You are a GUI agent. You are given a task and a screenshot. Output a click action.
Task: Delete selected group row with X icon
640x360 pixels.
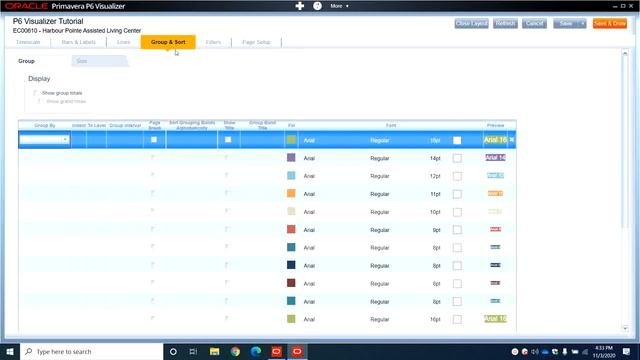click(512, 140)
